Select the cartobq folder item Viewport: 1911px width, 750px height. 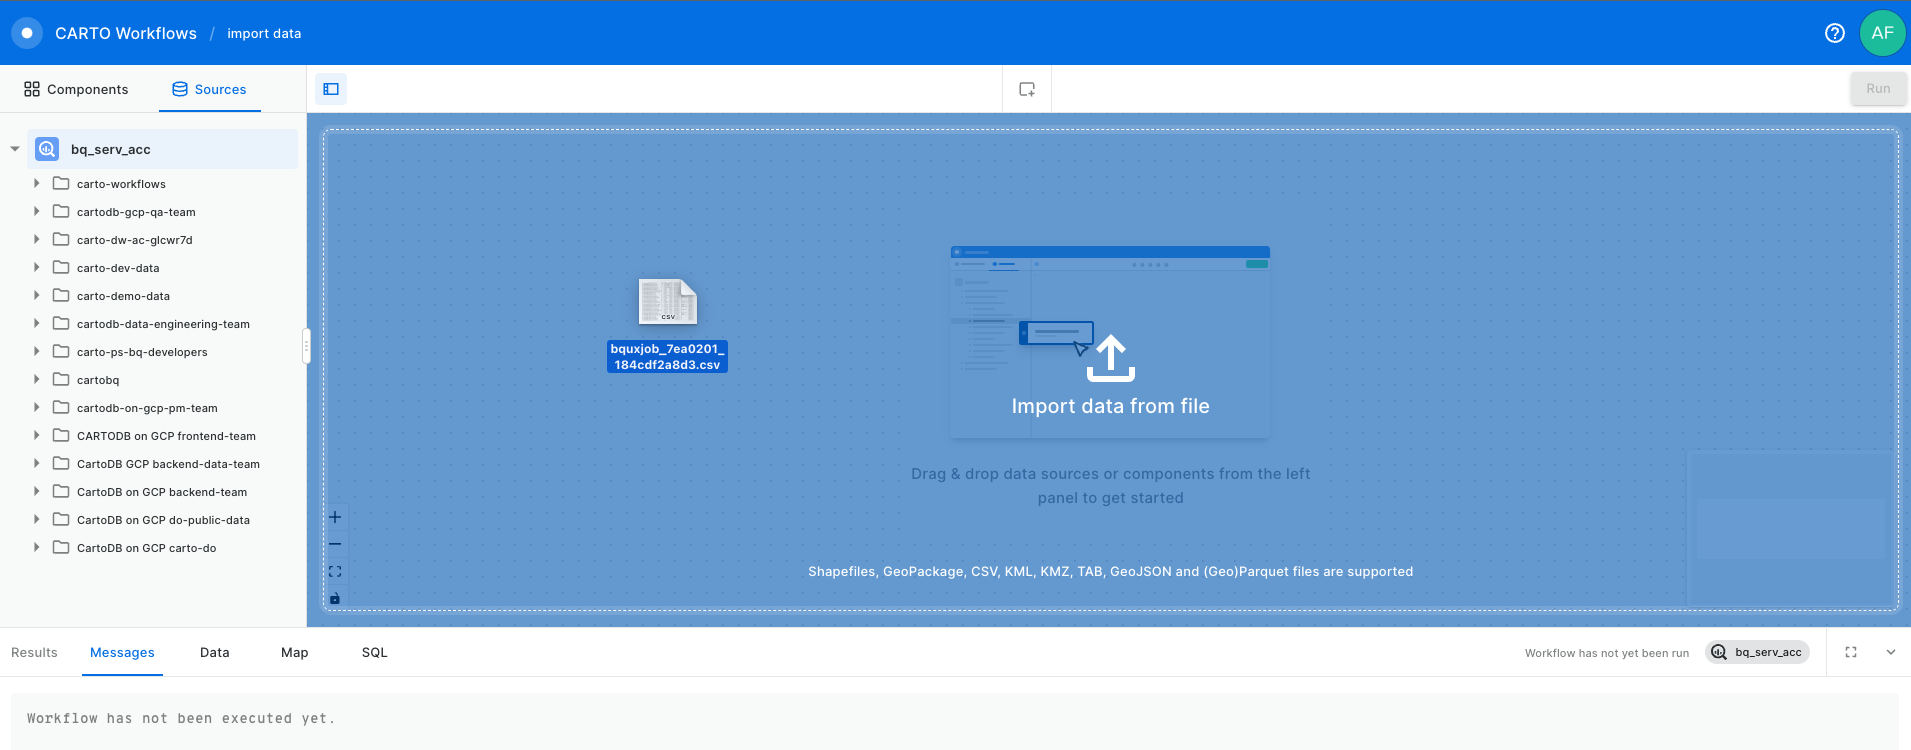[x=98, y=380]
